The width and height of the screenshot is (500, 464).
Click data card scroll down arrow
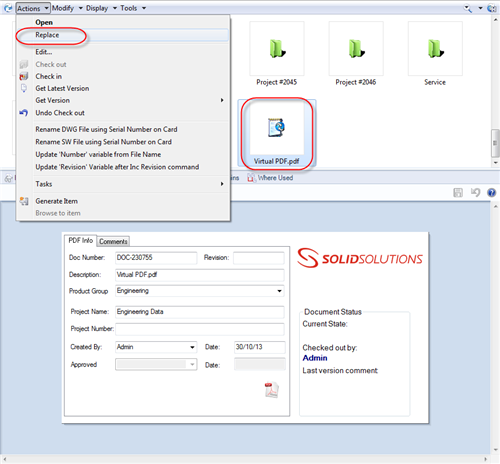coord(496,449)
